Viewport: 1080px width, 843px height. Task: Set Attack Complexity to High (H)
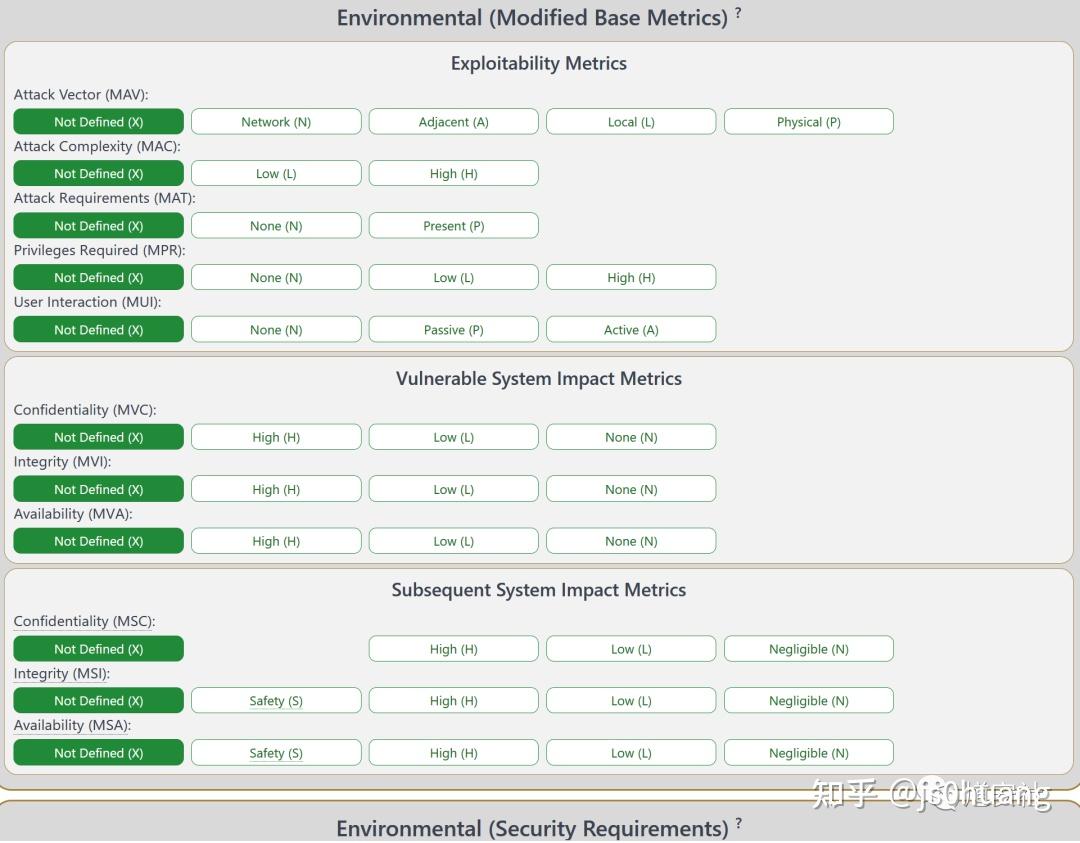tap(453, 173)
